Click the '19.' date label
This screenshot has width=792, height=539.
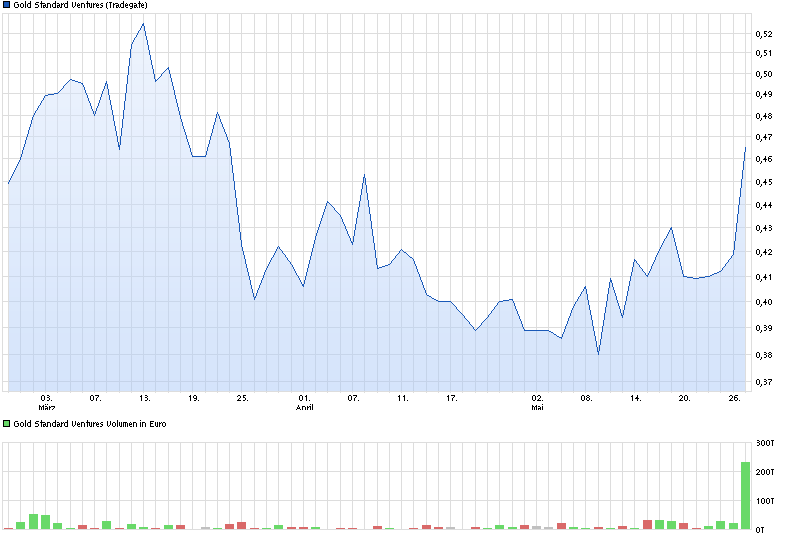coord(193,398)
